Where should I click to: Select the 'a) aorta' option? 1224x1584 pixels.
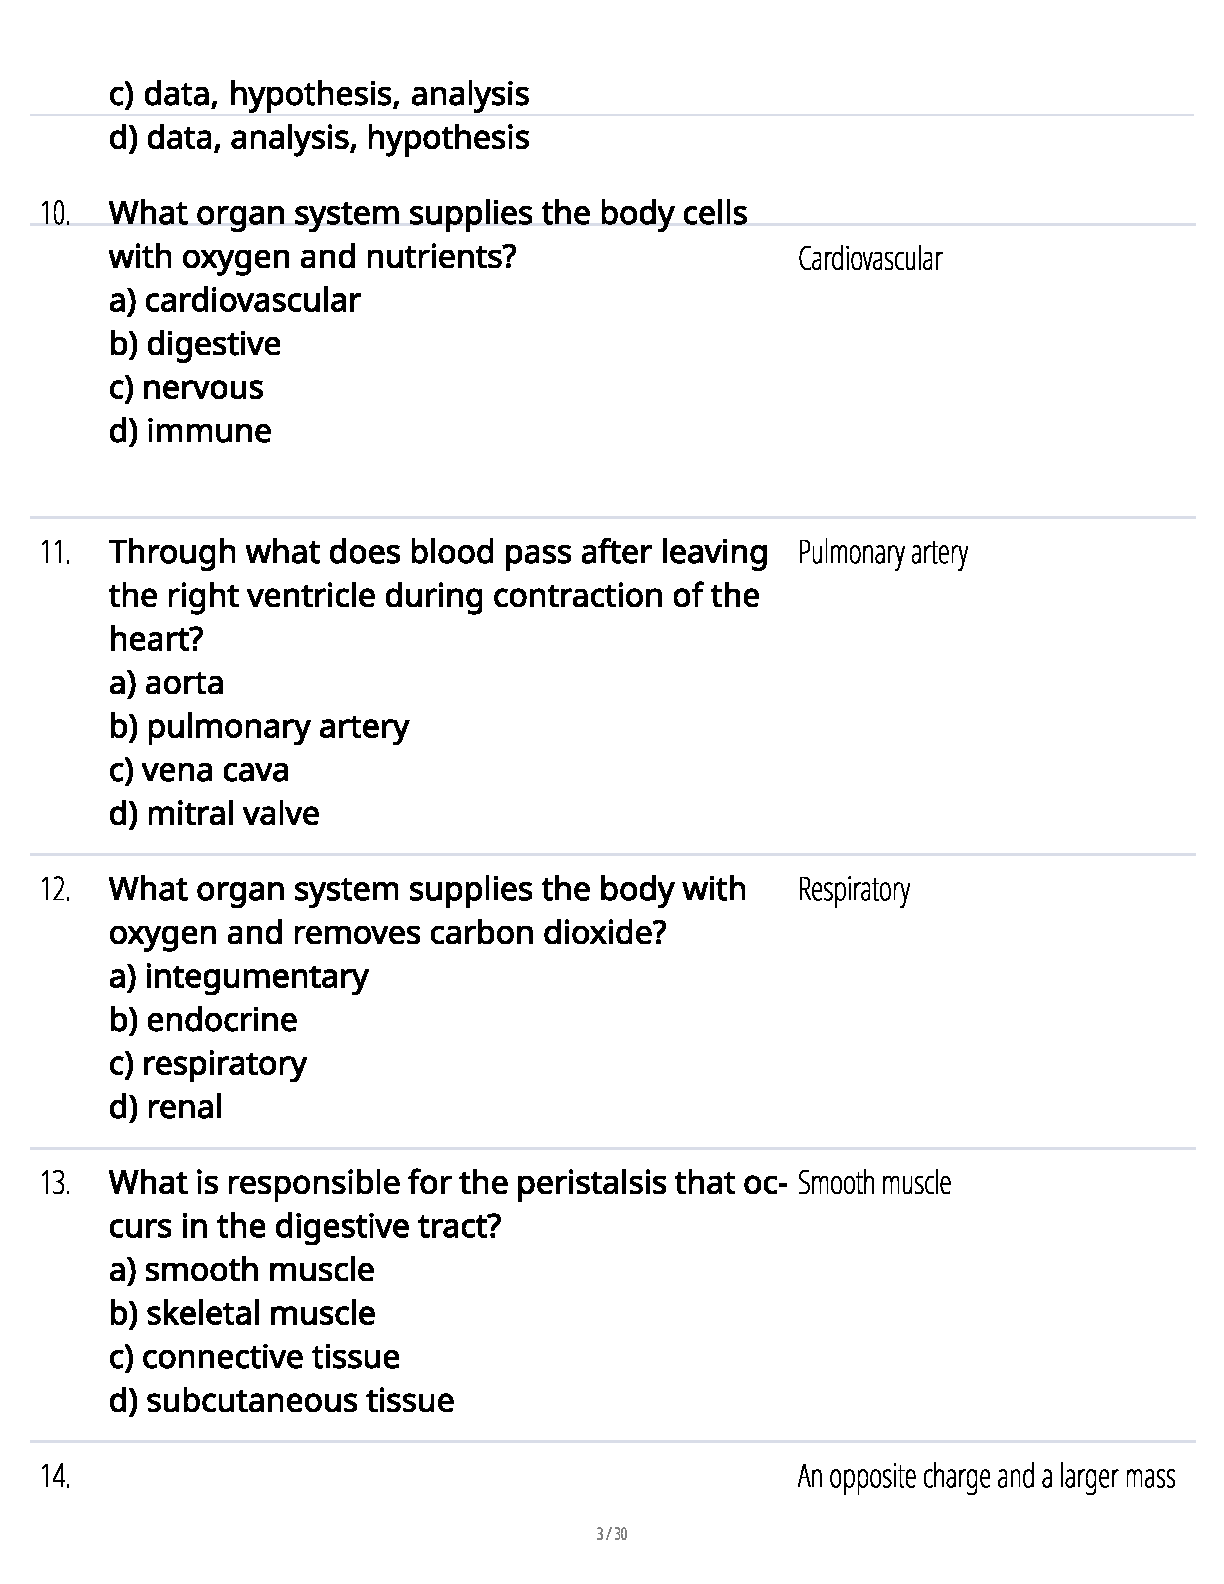click(166, 683)
